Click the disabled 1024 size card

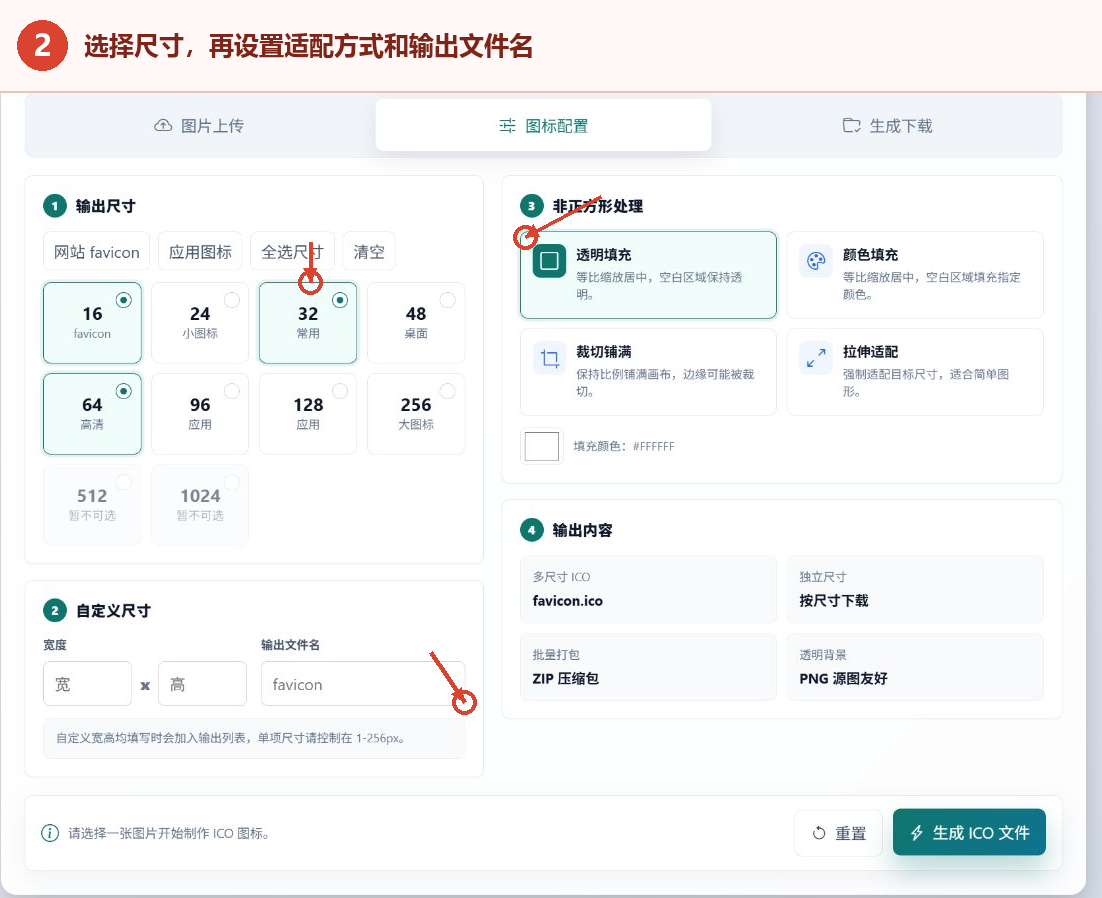coord(200,505)
